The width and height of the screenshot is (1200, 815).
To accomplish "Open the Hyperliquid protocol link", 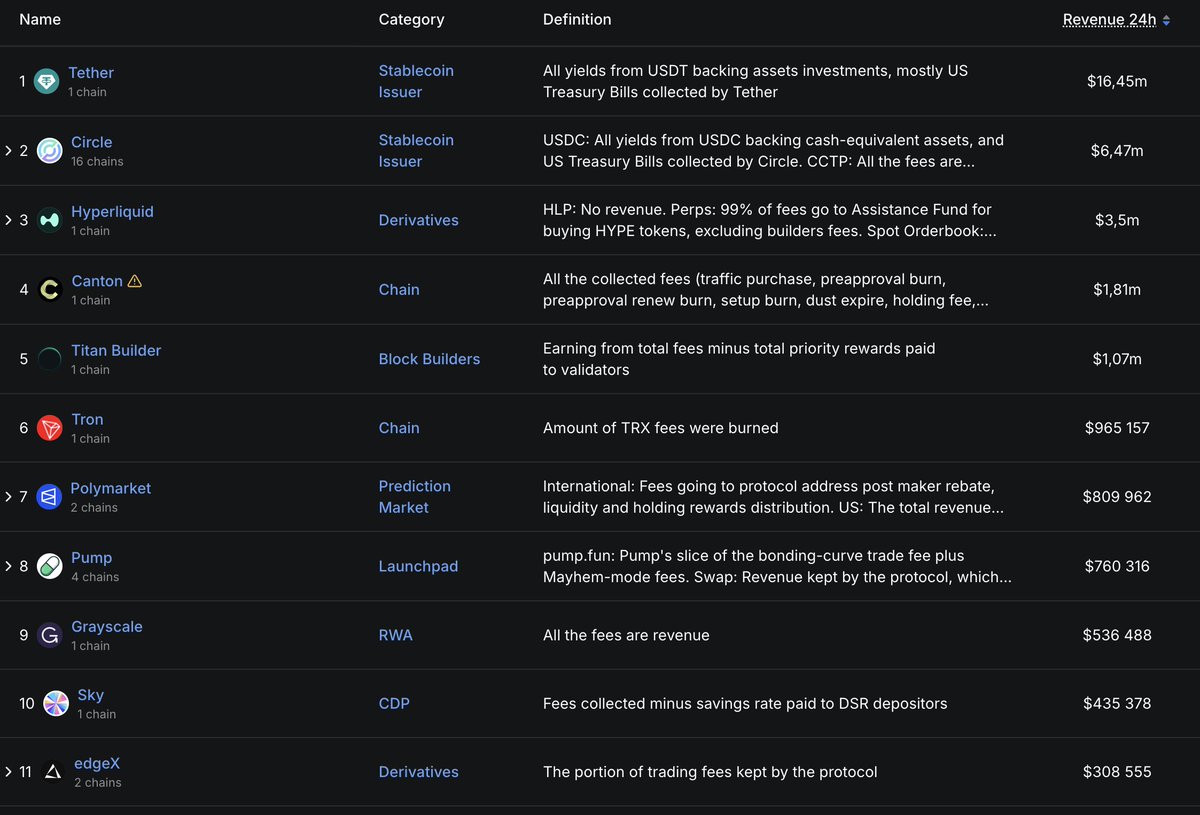I will [x=112, y=212].
